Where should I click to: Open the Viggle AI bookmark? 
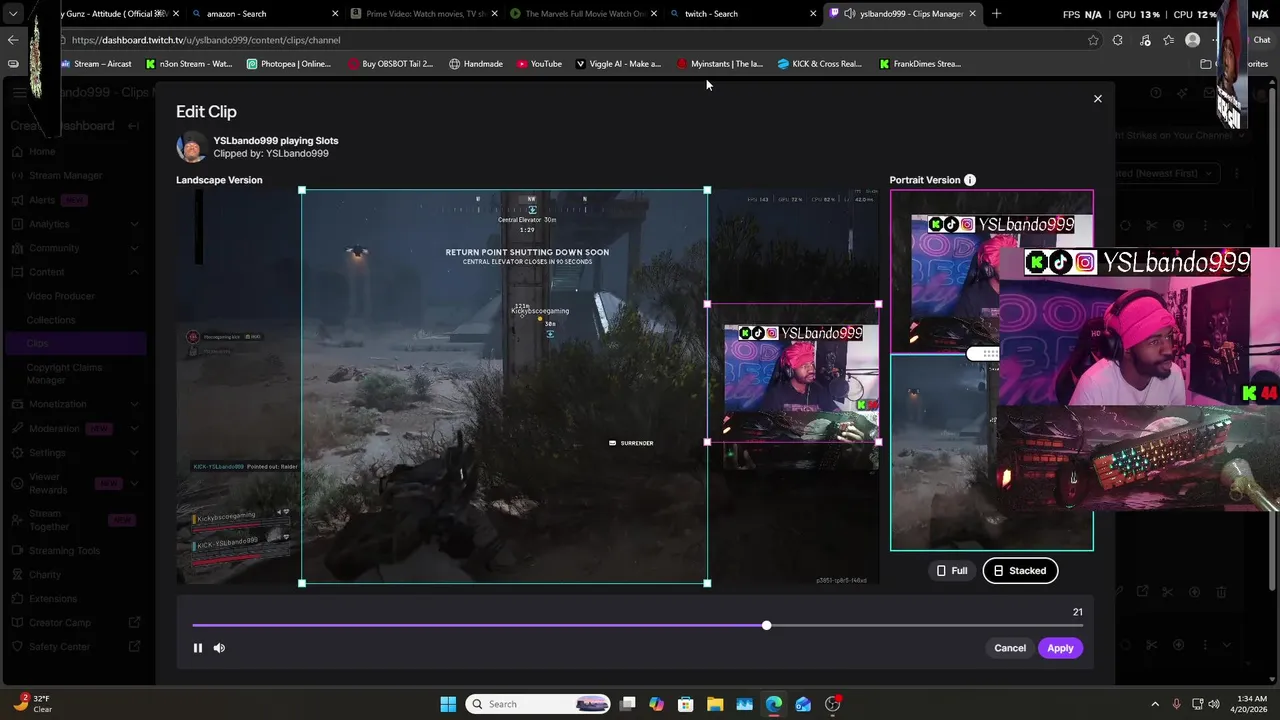pyautogui.click(x=618, y=64)
